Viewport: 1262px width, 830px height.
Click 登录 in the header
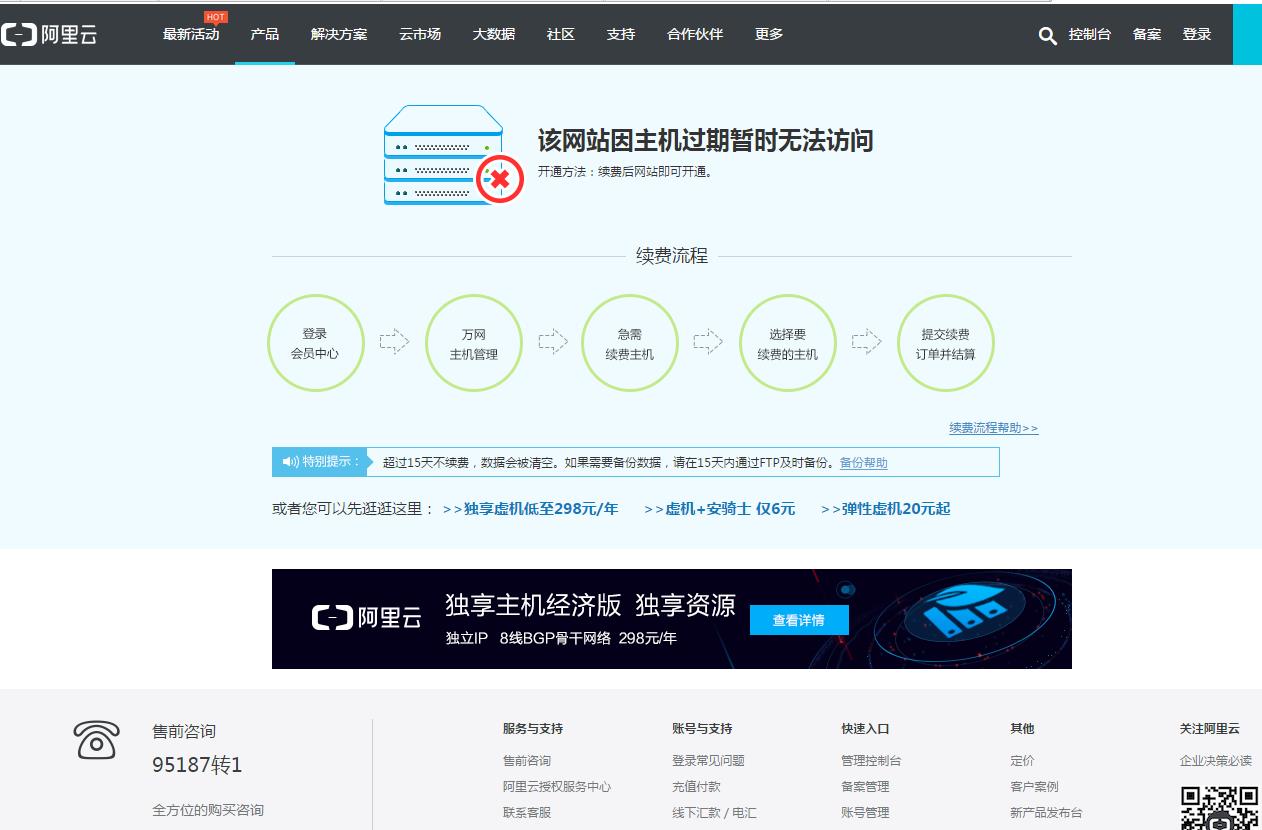[1197, 34]
